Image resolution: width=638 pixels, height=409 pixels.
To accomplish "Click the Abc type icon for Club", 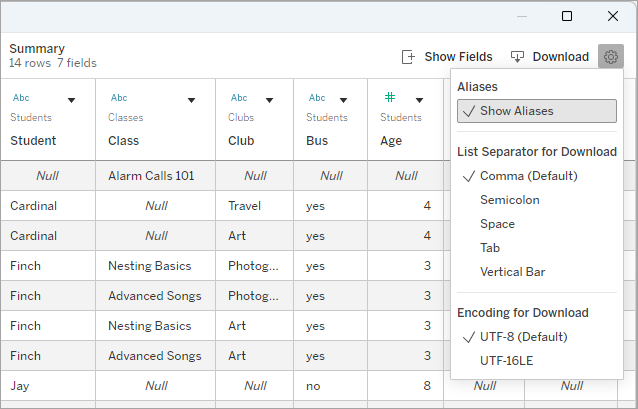I will click(x=239, y=98).
